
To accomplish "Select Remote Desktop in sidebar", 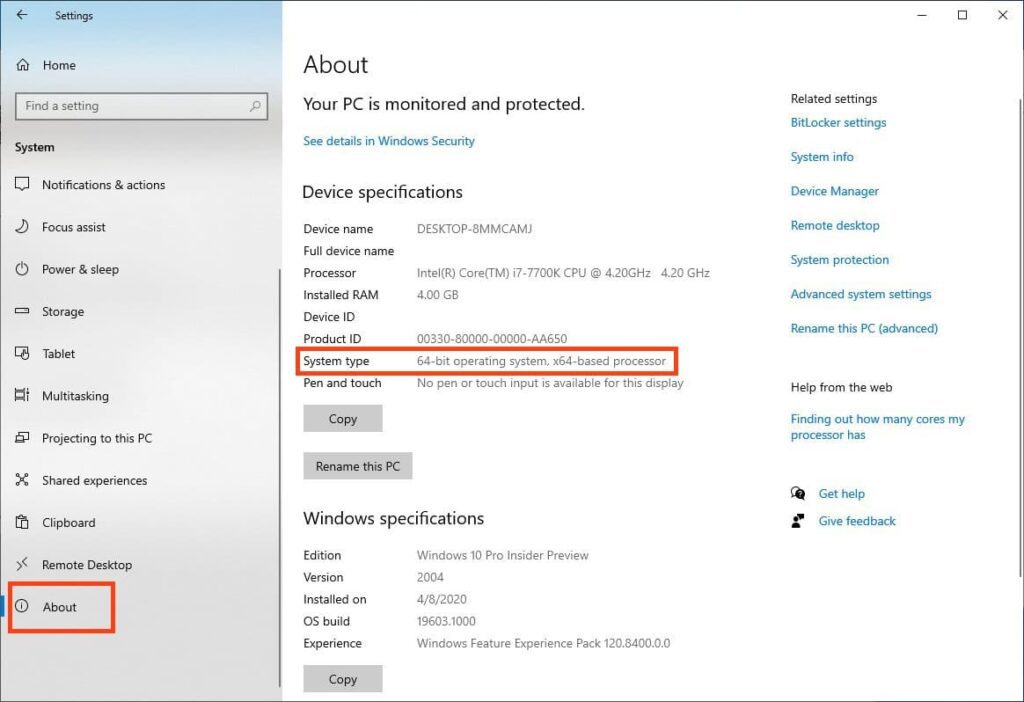I will (86, 565).
